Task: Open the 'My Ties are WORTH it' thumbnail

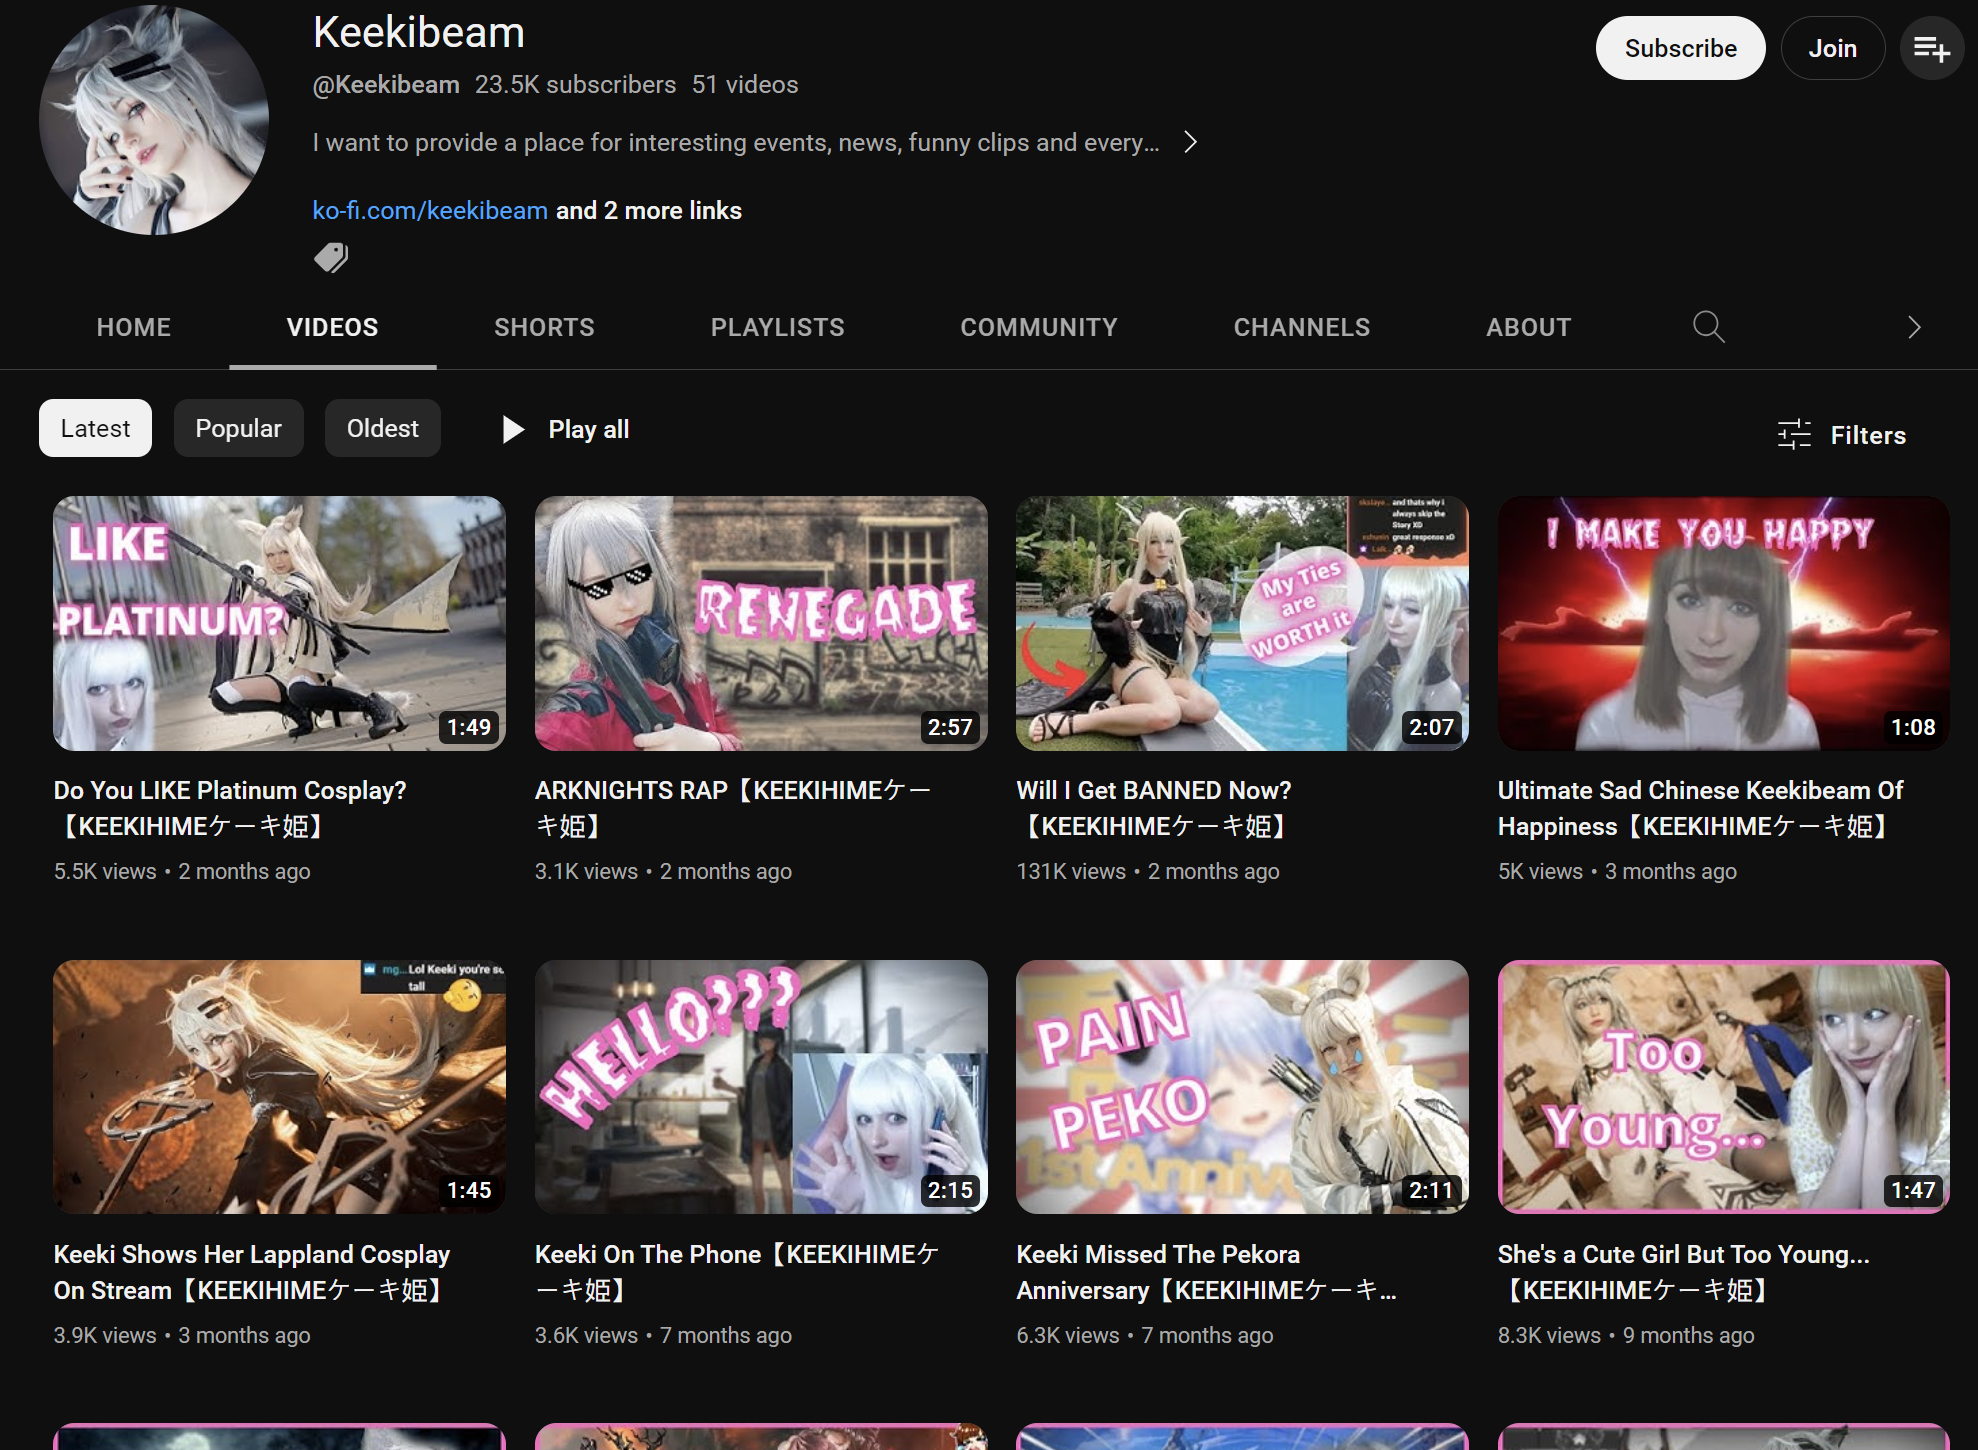Action: click(x=1242, y=623)
